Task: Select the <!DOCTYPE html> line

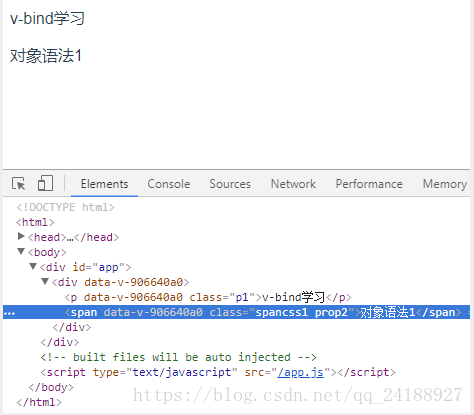Action: click(65, 207)
